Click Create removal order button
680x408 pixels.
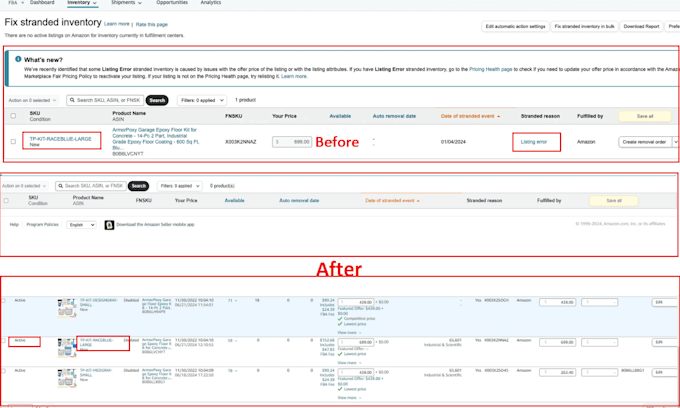[644, 142]
